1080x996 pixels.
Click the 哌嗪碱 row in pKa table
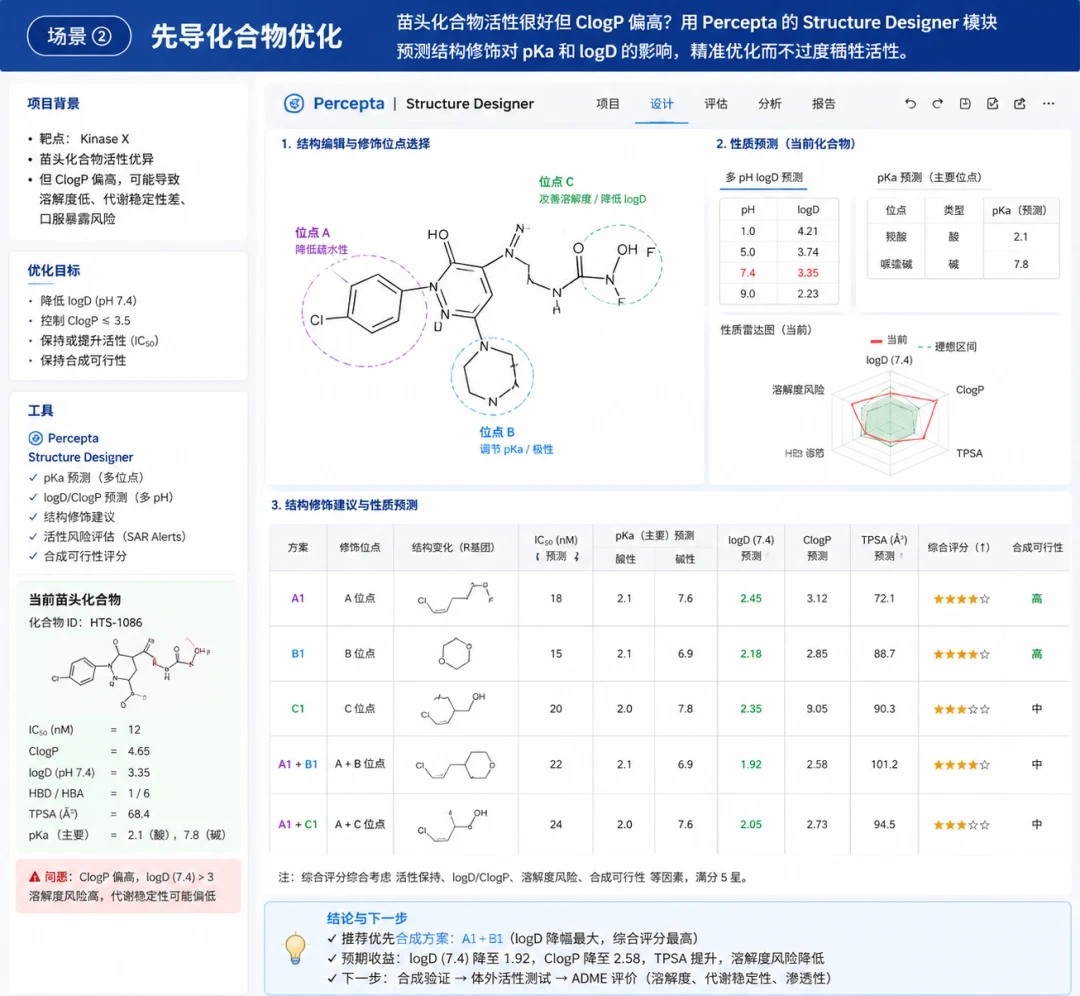[963, 264]
